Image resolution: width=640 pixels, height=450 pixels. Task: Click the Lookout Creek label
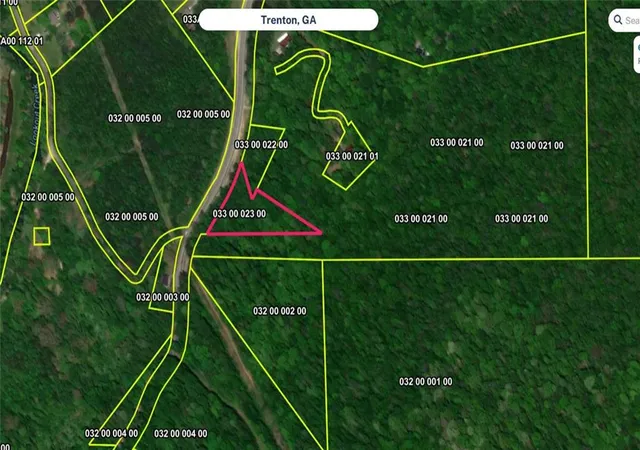pyautogui.click(x=36, y=114)
